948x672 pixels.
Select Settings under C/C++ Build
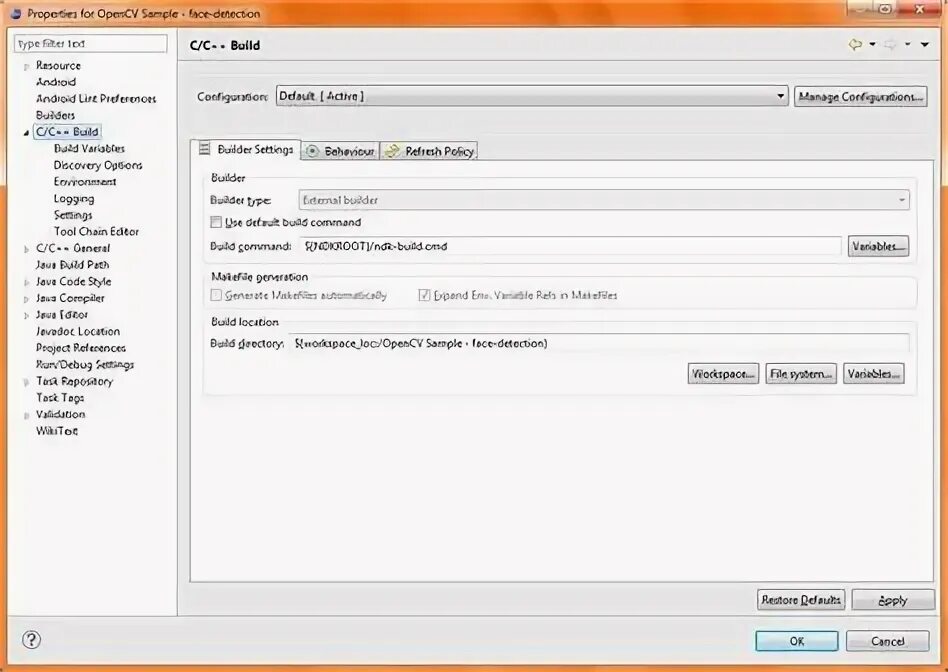[x=73, y=215]
